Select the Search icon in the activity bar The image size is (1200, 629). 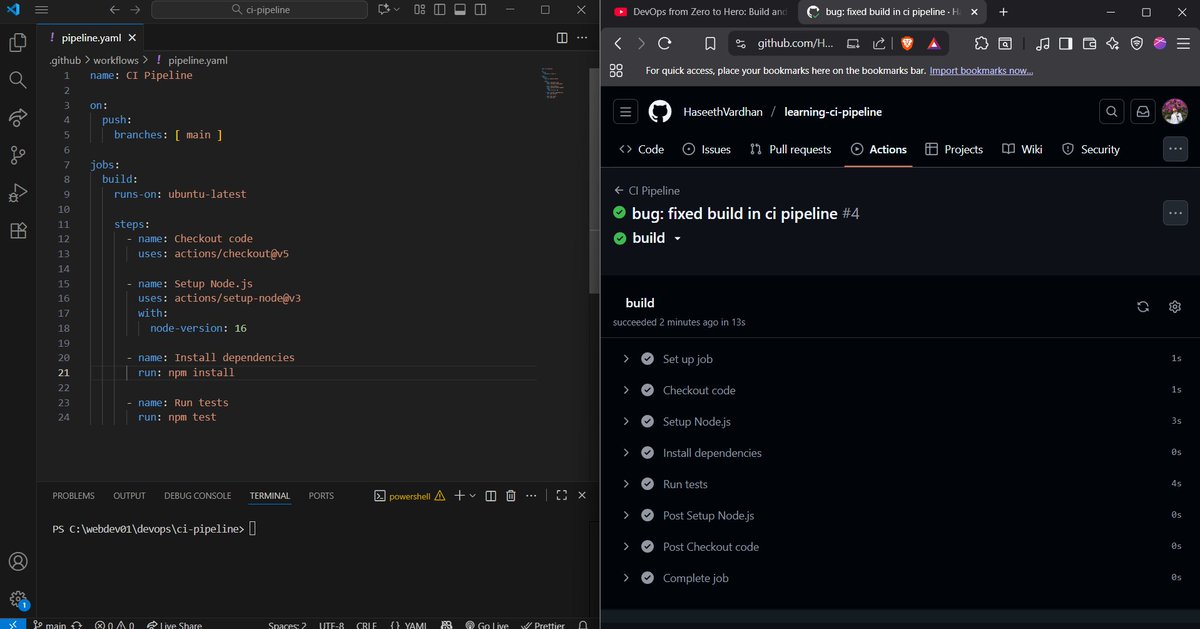pos(17,79)
